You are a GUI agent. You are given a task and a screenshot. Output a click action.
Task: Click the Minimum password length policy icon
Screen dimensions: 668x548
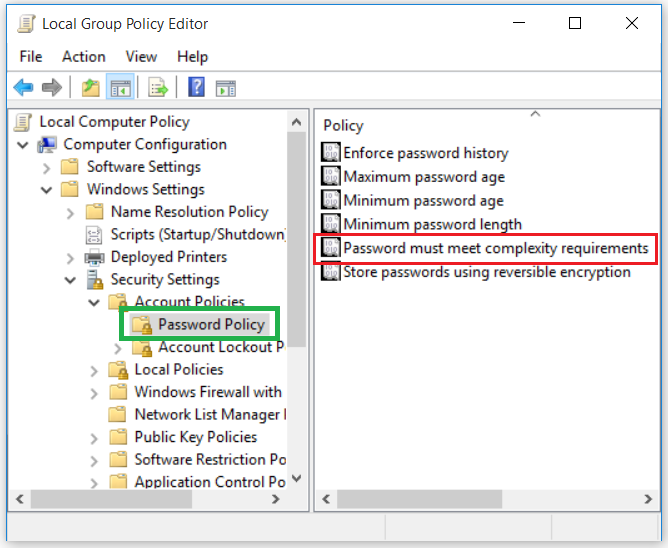tap(331, 224)
